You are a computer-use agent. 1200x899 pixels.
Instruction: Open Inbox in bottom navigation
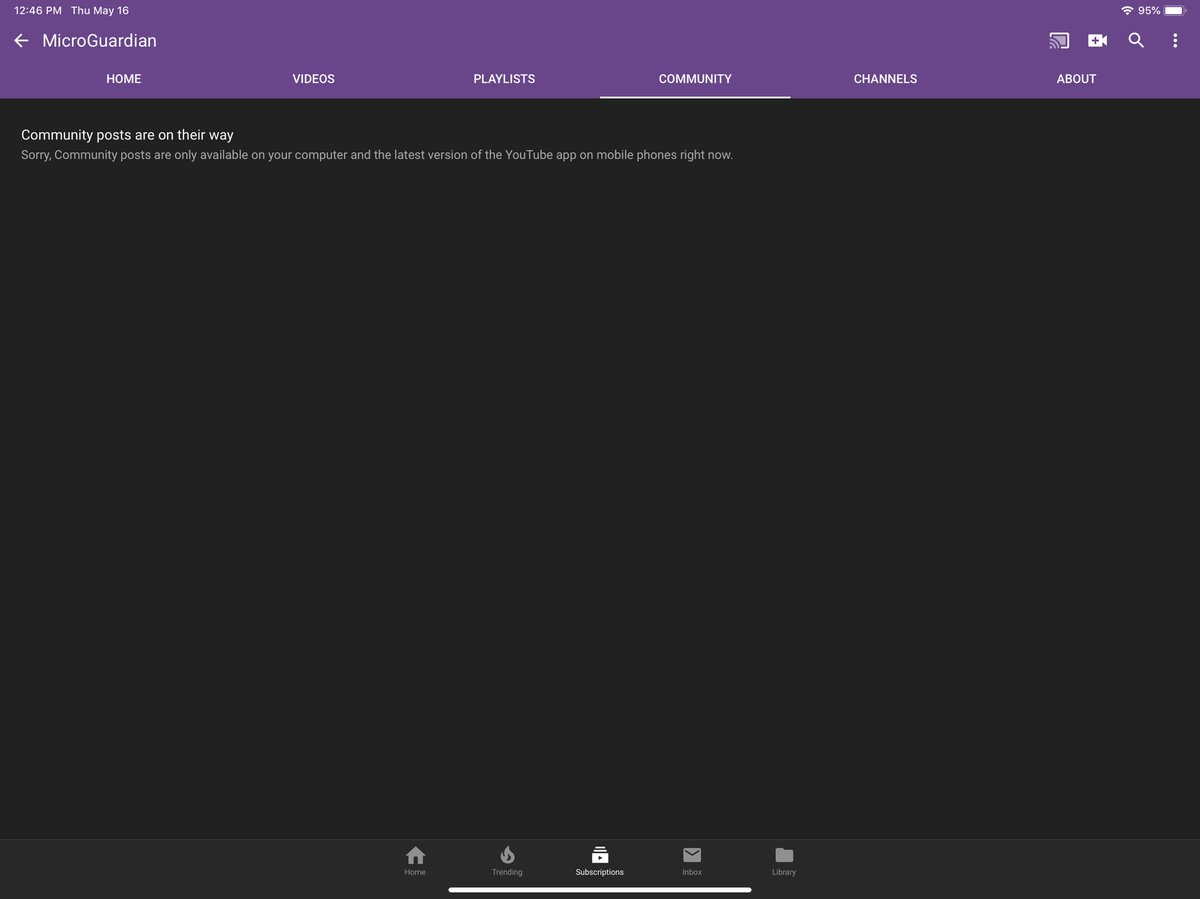692,861
